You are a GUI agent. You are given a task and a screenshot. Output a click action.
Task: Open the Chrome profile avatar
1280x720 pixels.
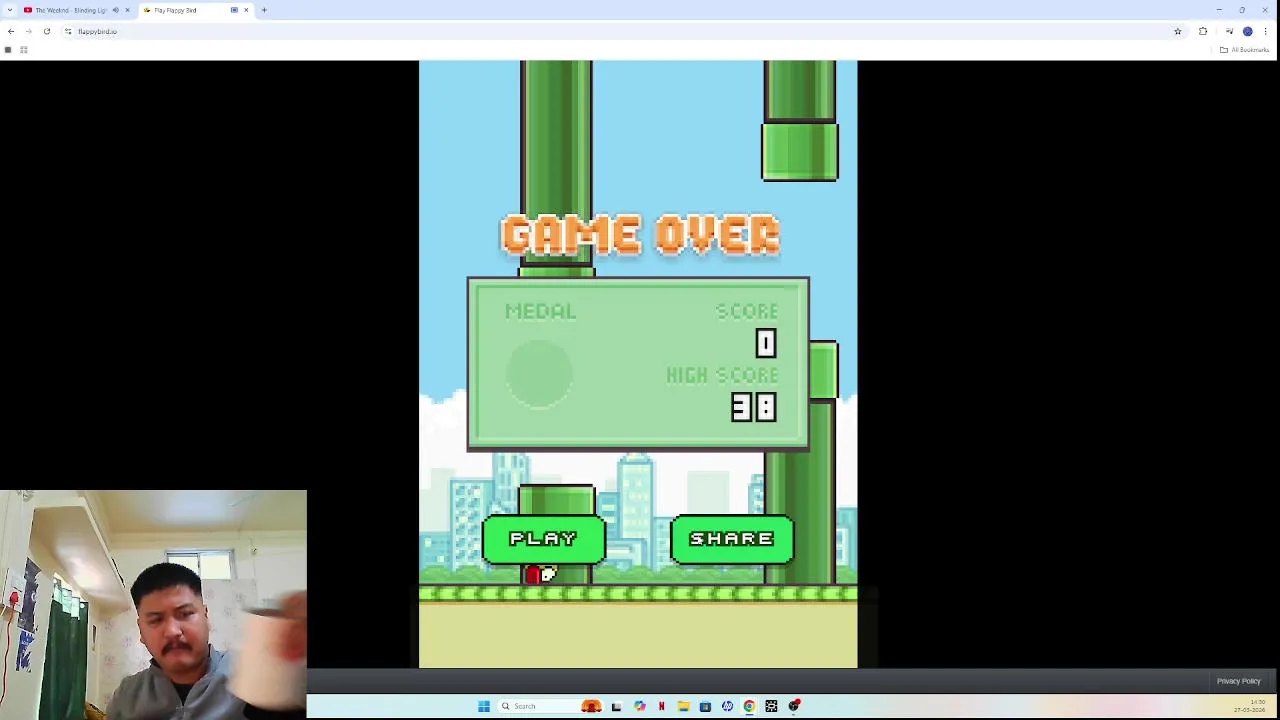1247,31
